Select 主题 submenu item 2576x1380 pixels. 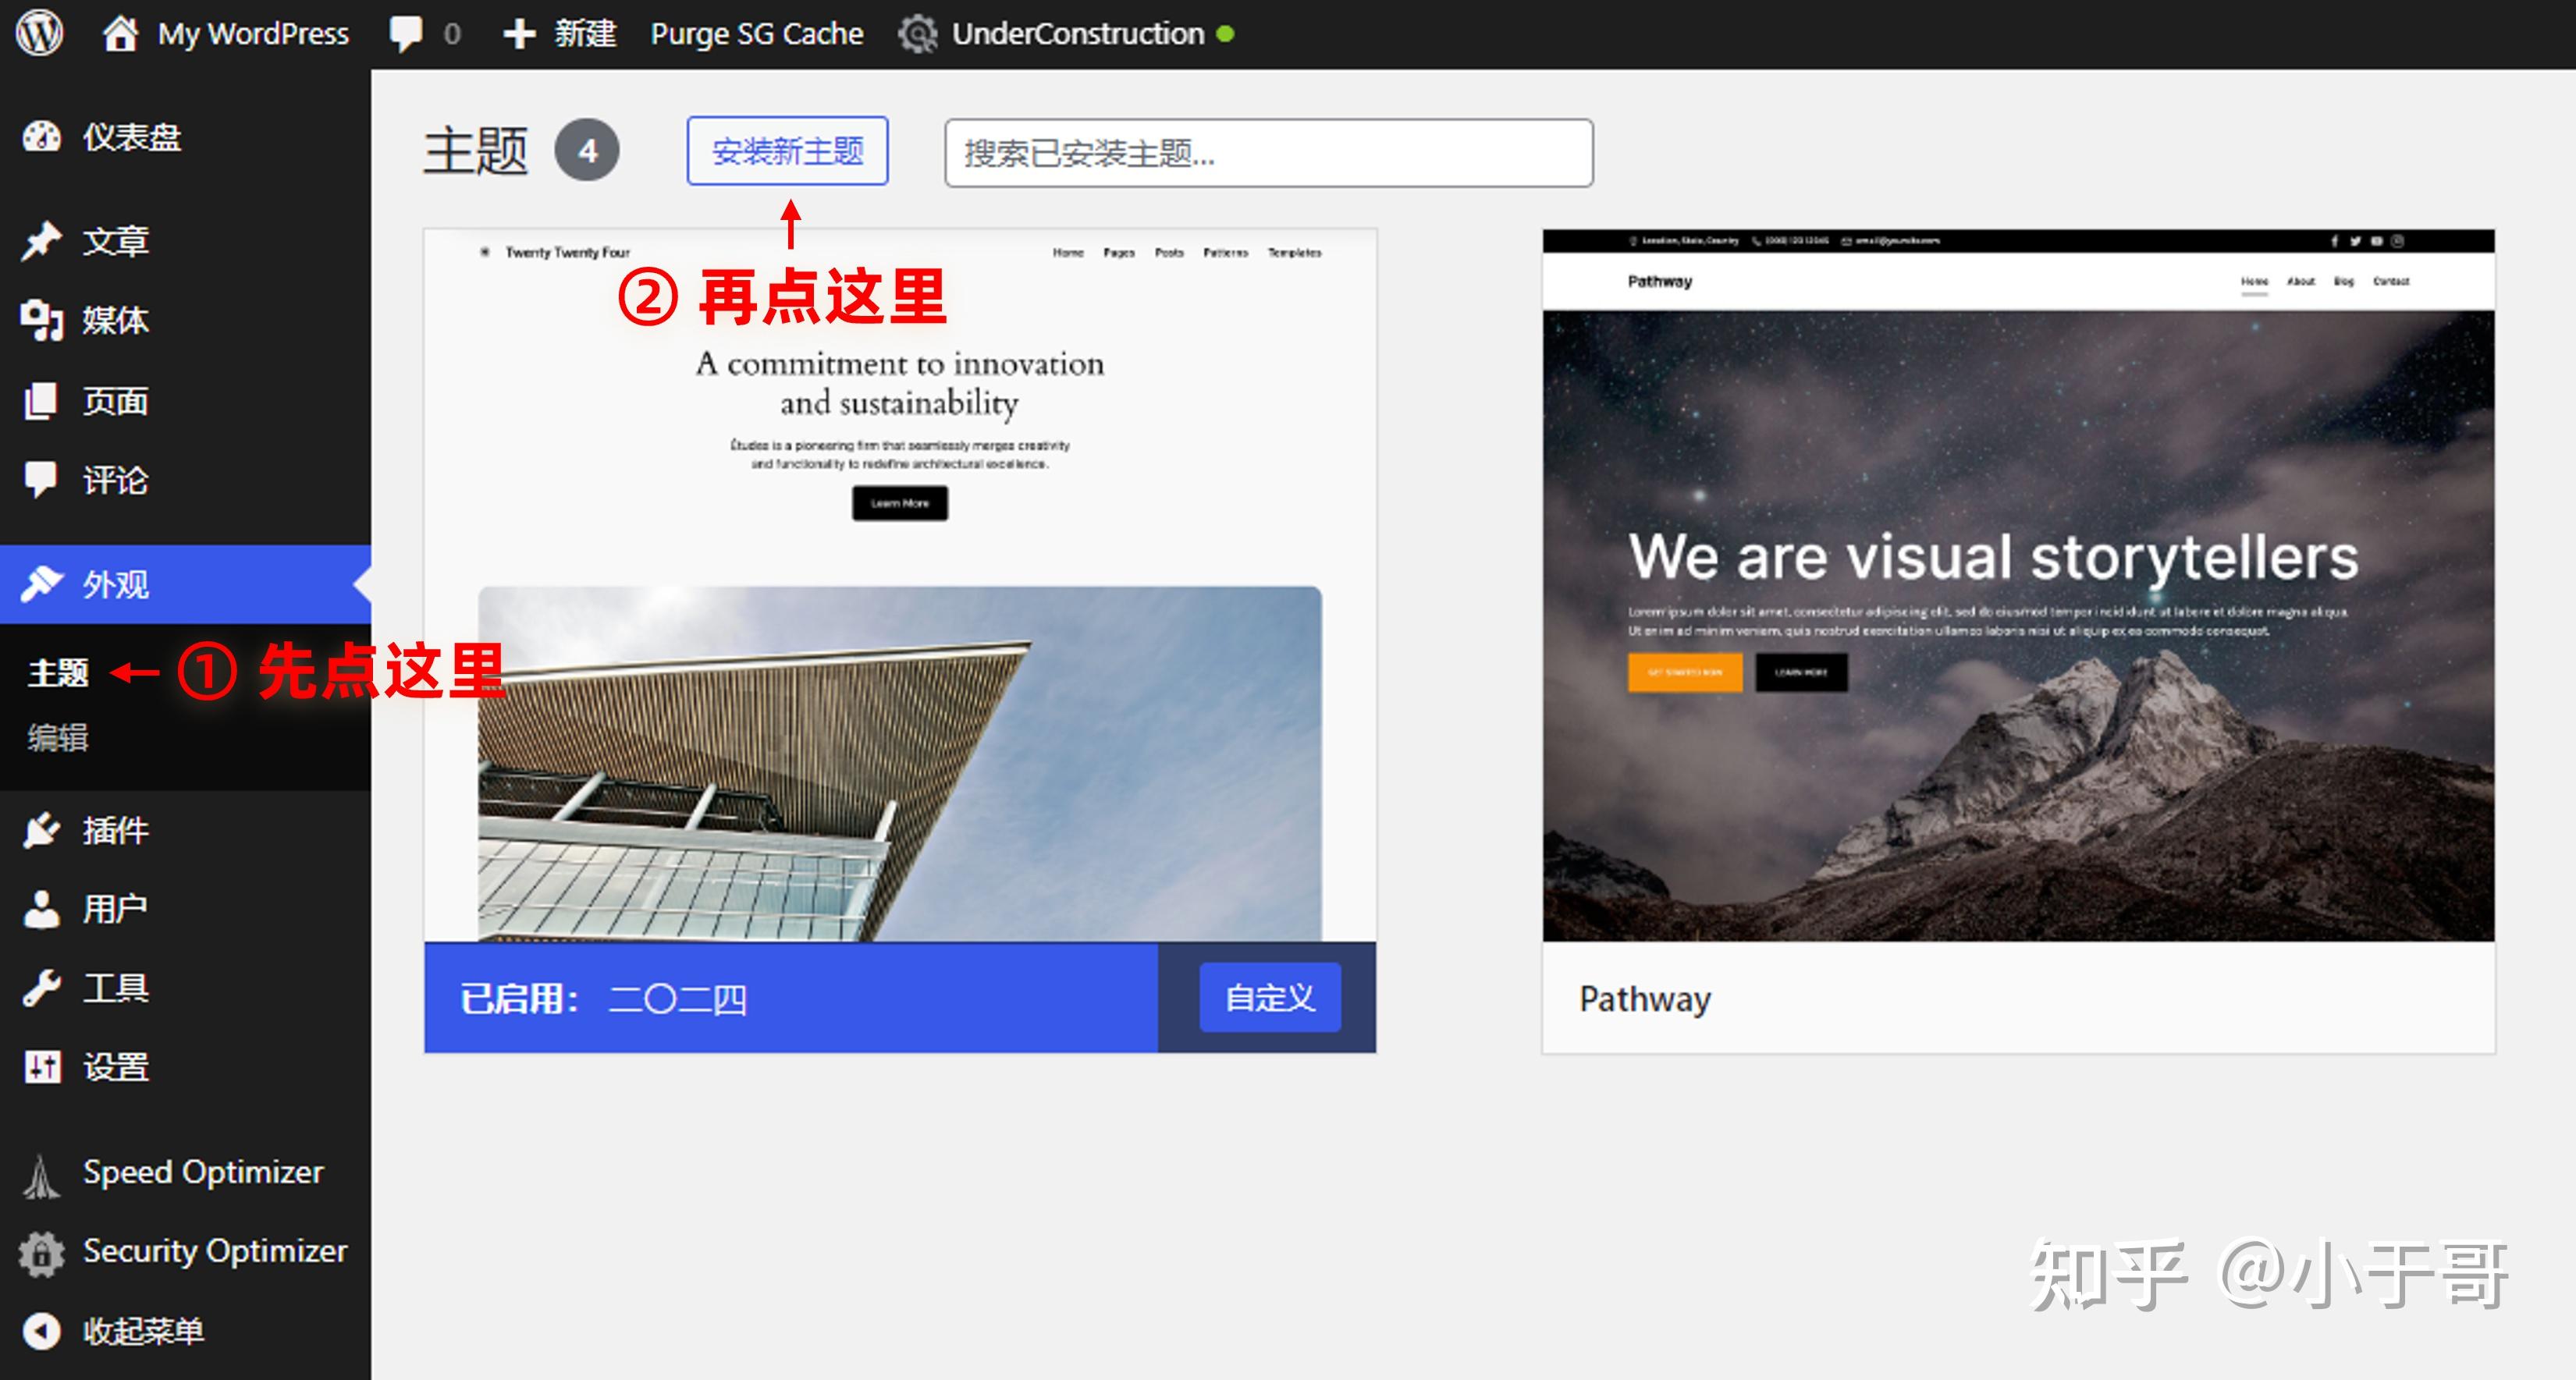58,672
